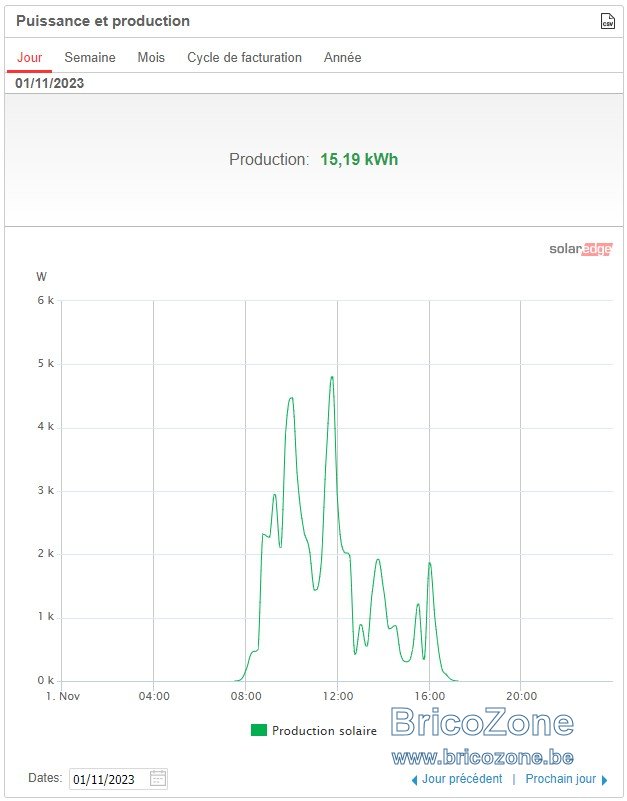Select the Jour tab
The width and height of the screenshot is (627, 801).
[29, 57]
